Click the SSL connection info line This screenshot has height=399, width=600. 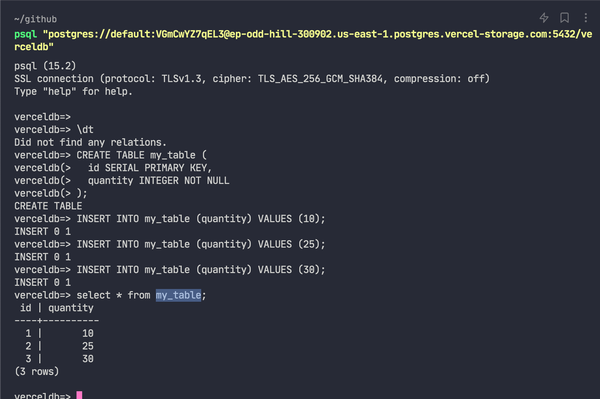(252, 79)
